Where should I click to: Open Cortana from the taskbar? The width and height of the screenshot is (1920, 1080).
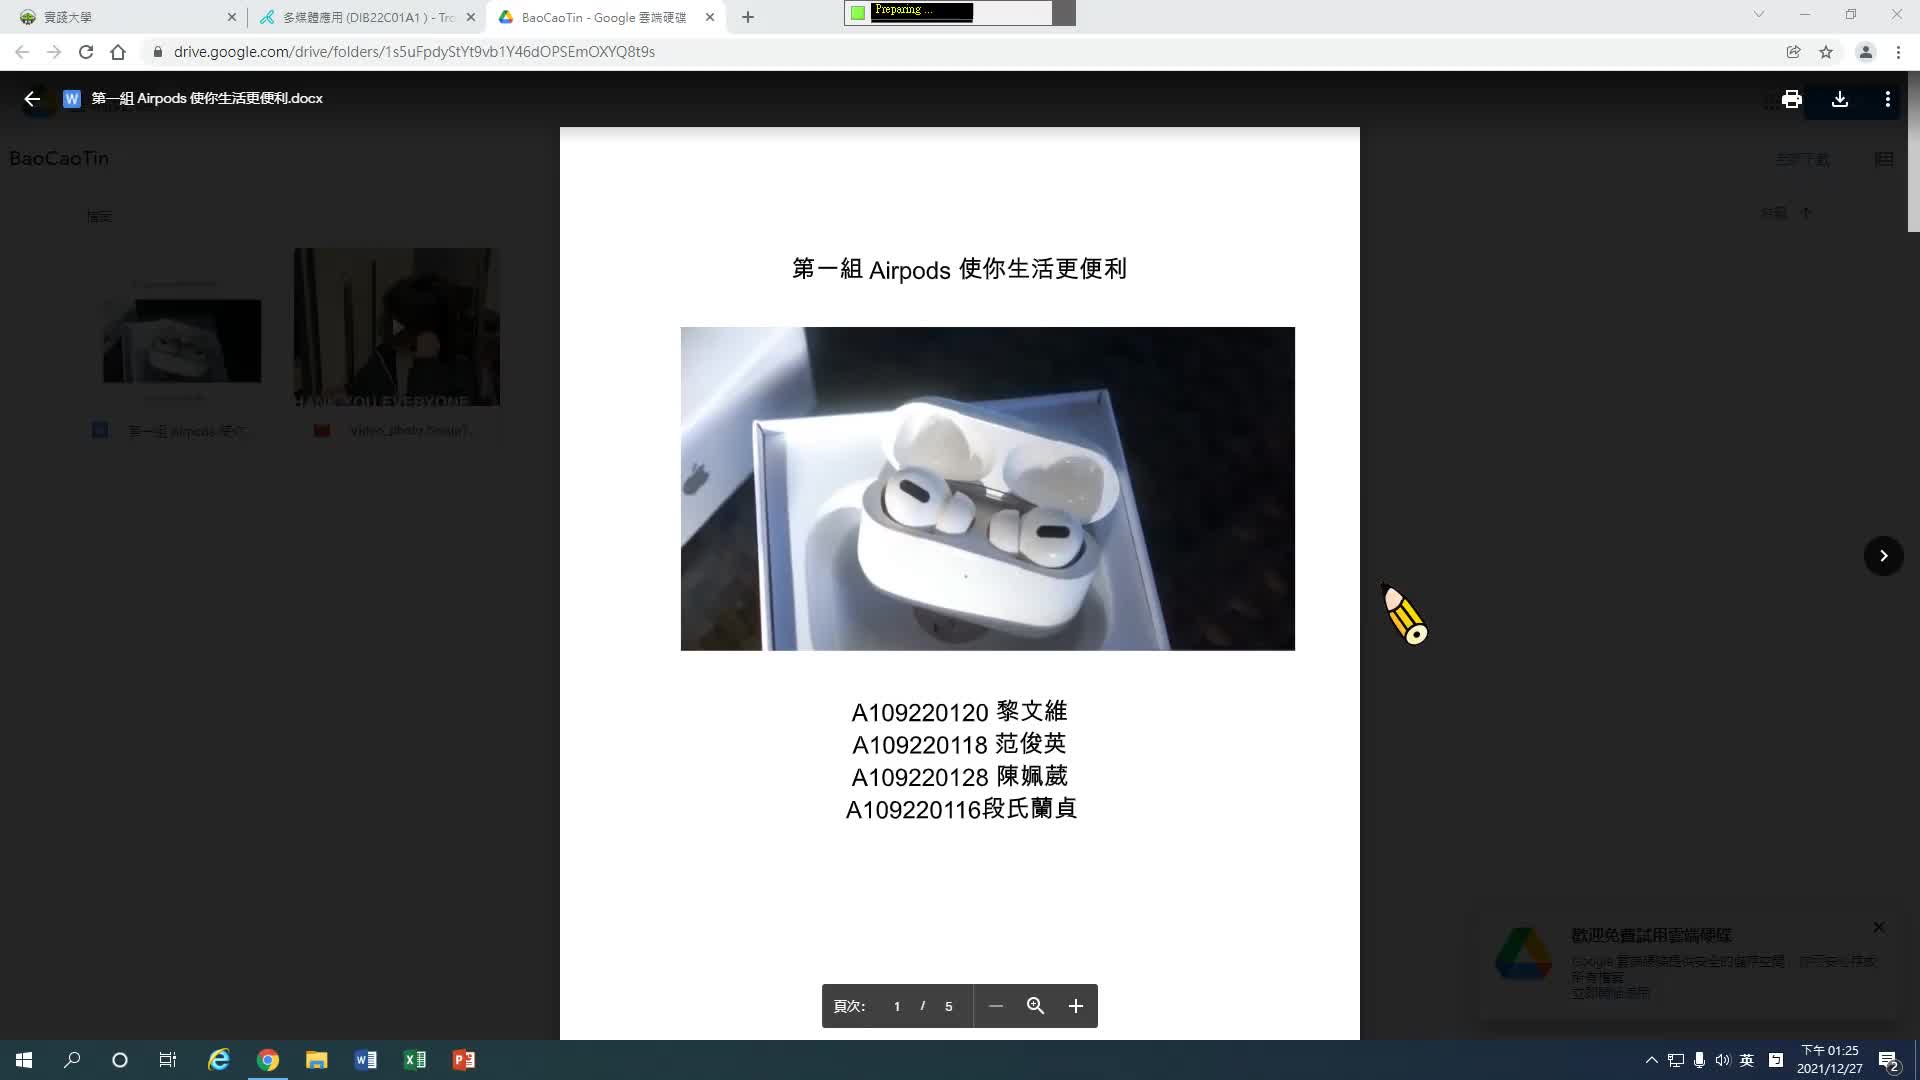pyautogui.click(x=120, y=1060)
